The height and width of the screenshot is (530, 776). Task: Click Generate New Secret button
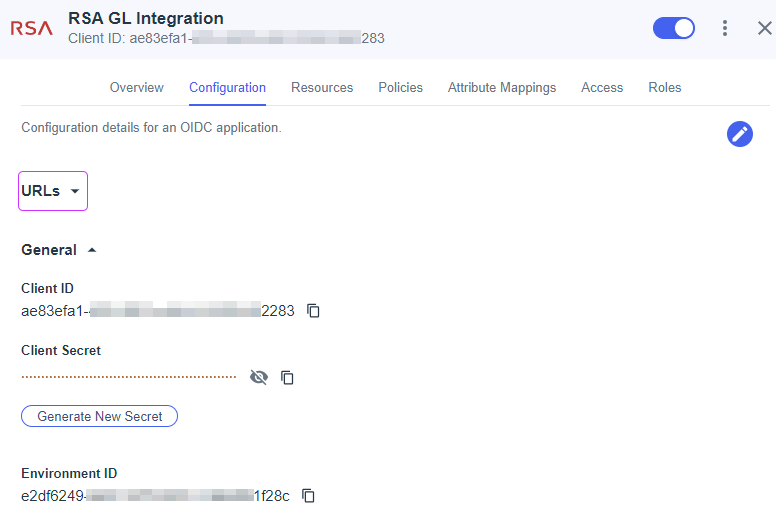click(99, 416)
